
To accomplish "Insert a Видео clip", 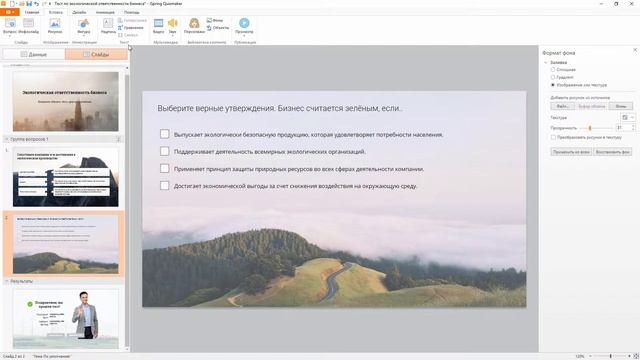I will coord(158,26).
